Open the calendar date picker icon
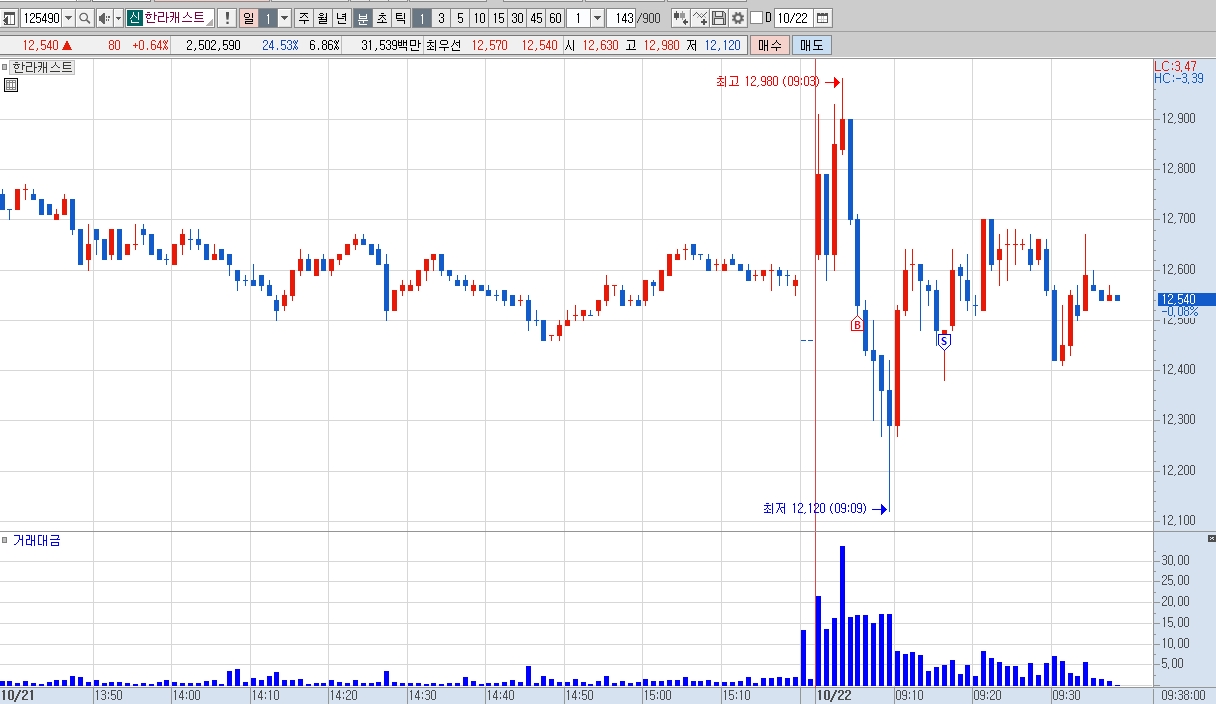 click(x=822, y=18)
